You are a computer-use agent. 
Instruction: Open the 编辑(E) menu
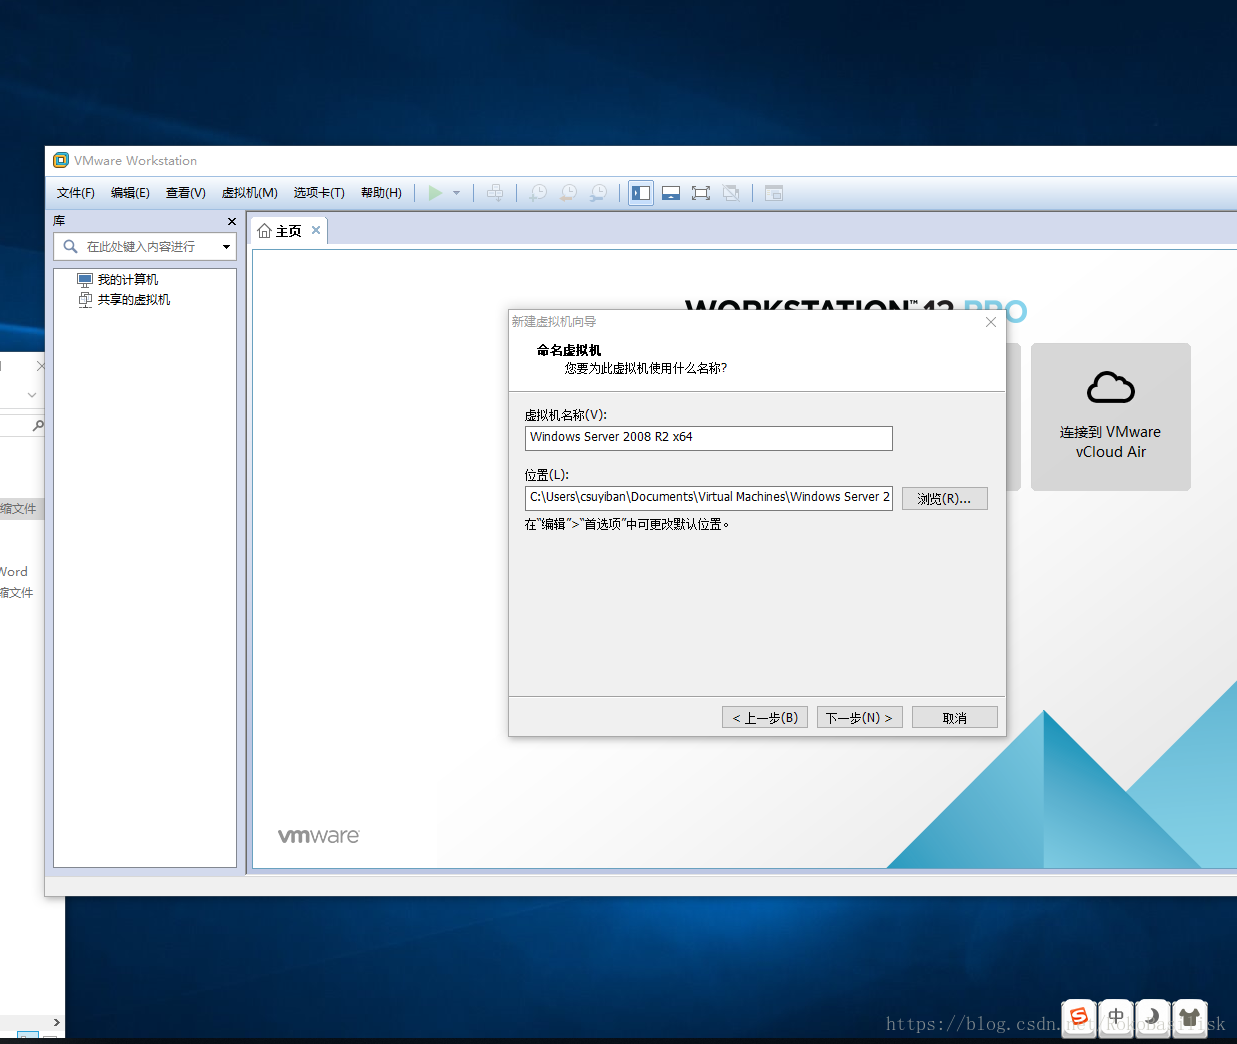pyautogui.click(x=130, y=193)
